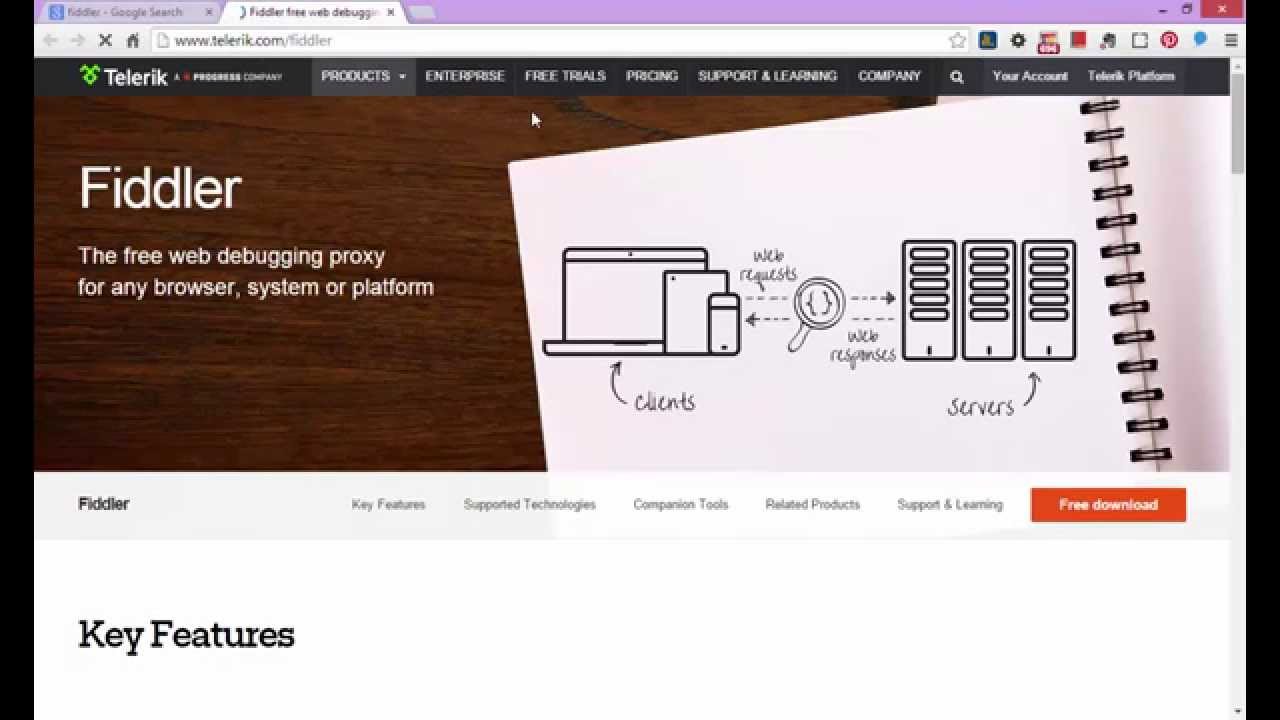Click the Fiddler hero heading
This screenshot has height=720, width=1280.
point(160,188)
